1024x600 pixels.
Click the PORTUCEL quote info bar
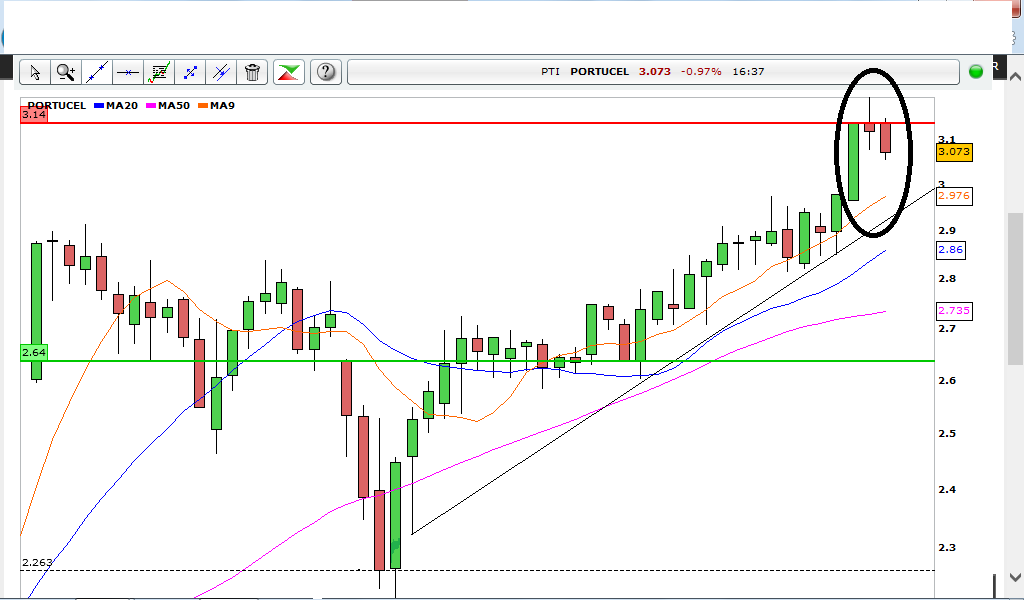(653, 72)
